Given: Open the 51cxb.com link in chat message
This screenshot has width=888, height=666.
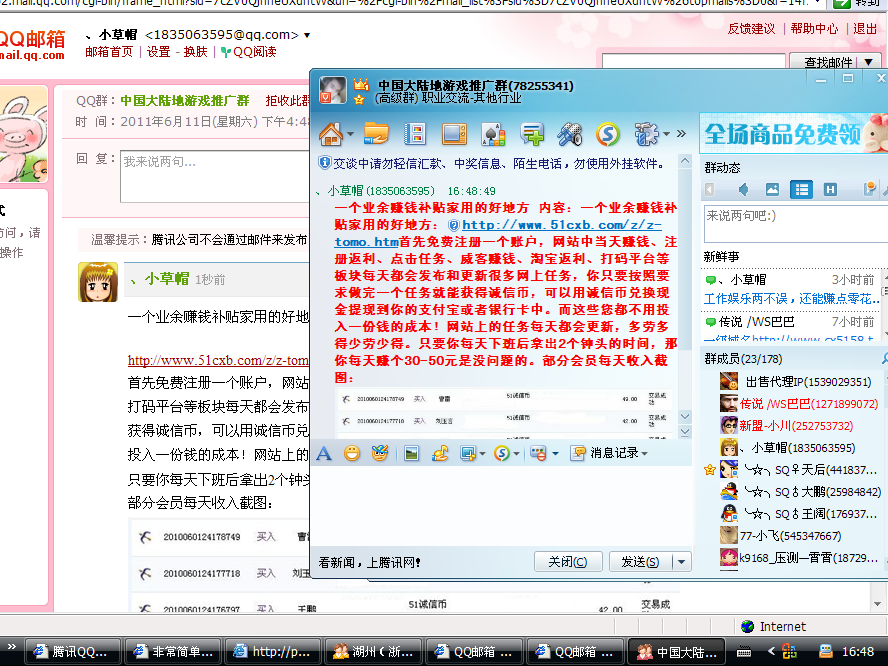Looking at the screenshot, I should click(x=561, y=225).
